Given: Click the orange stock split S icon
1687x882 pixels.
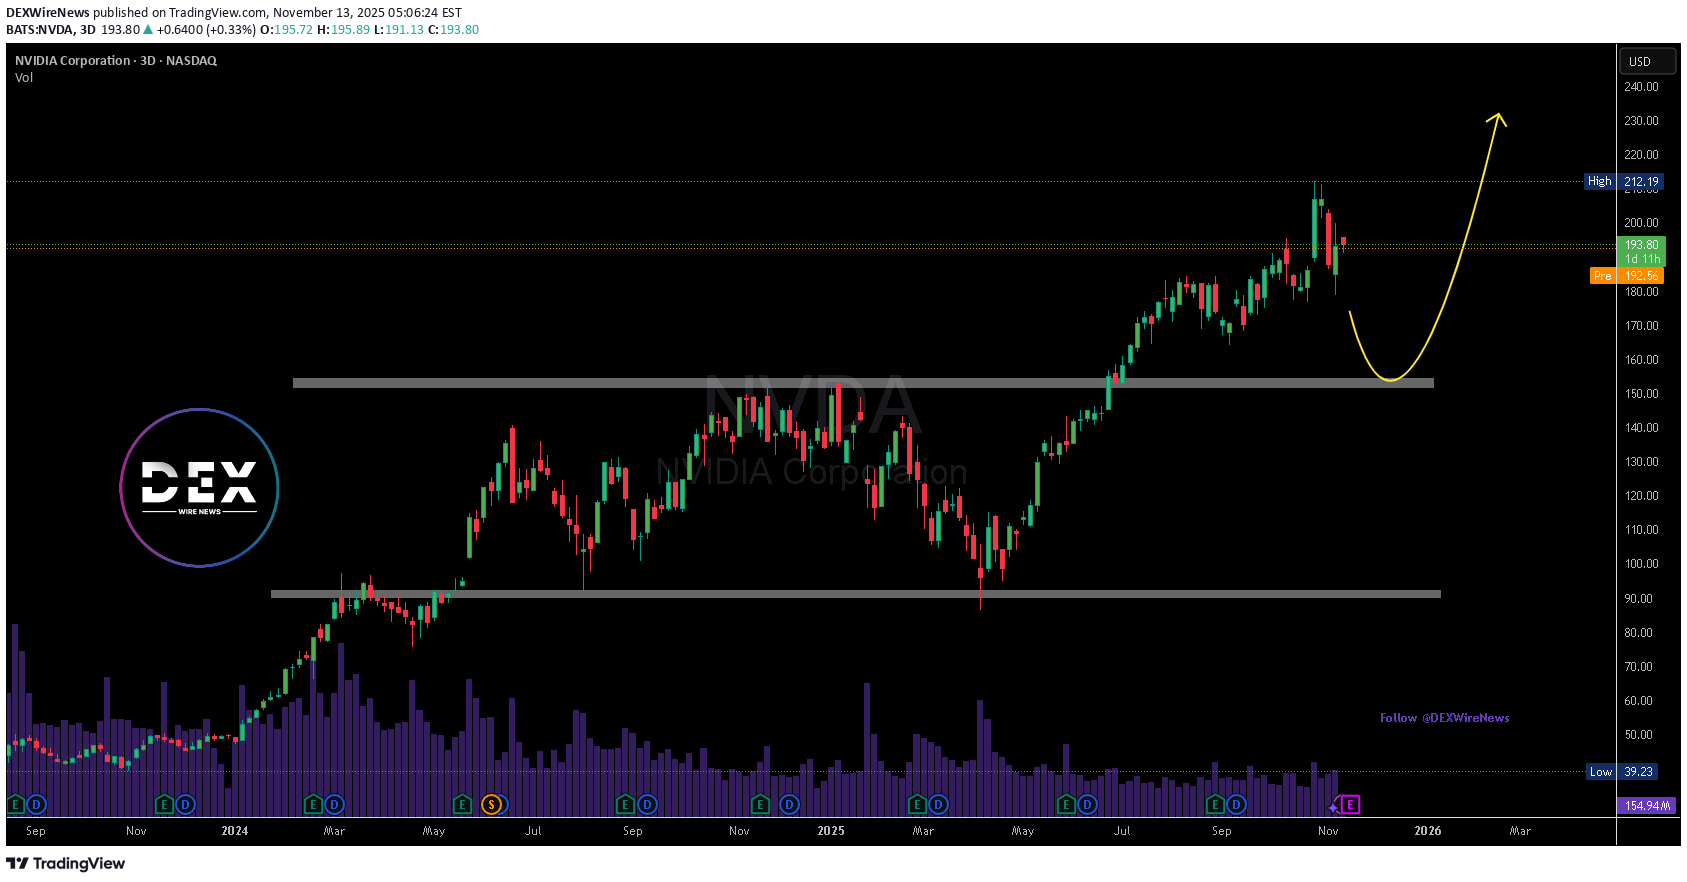Looking at the screenshot, I should pyautogui.click(x=491, y=804).
